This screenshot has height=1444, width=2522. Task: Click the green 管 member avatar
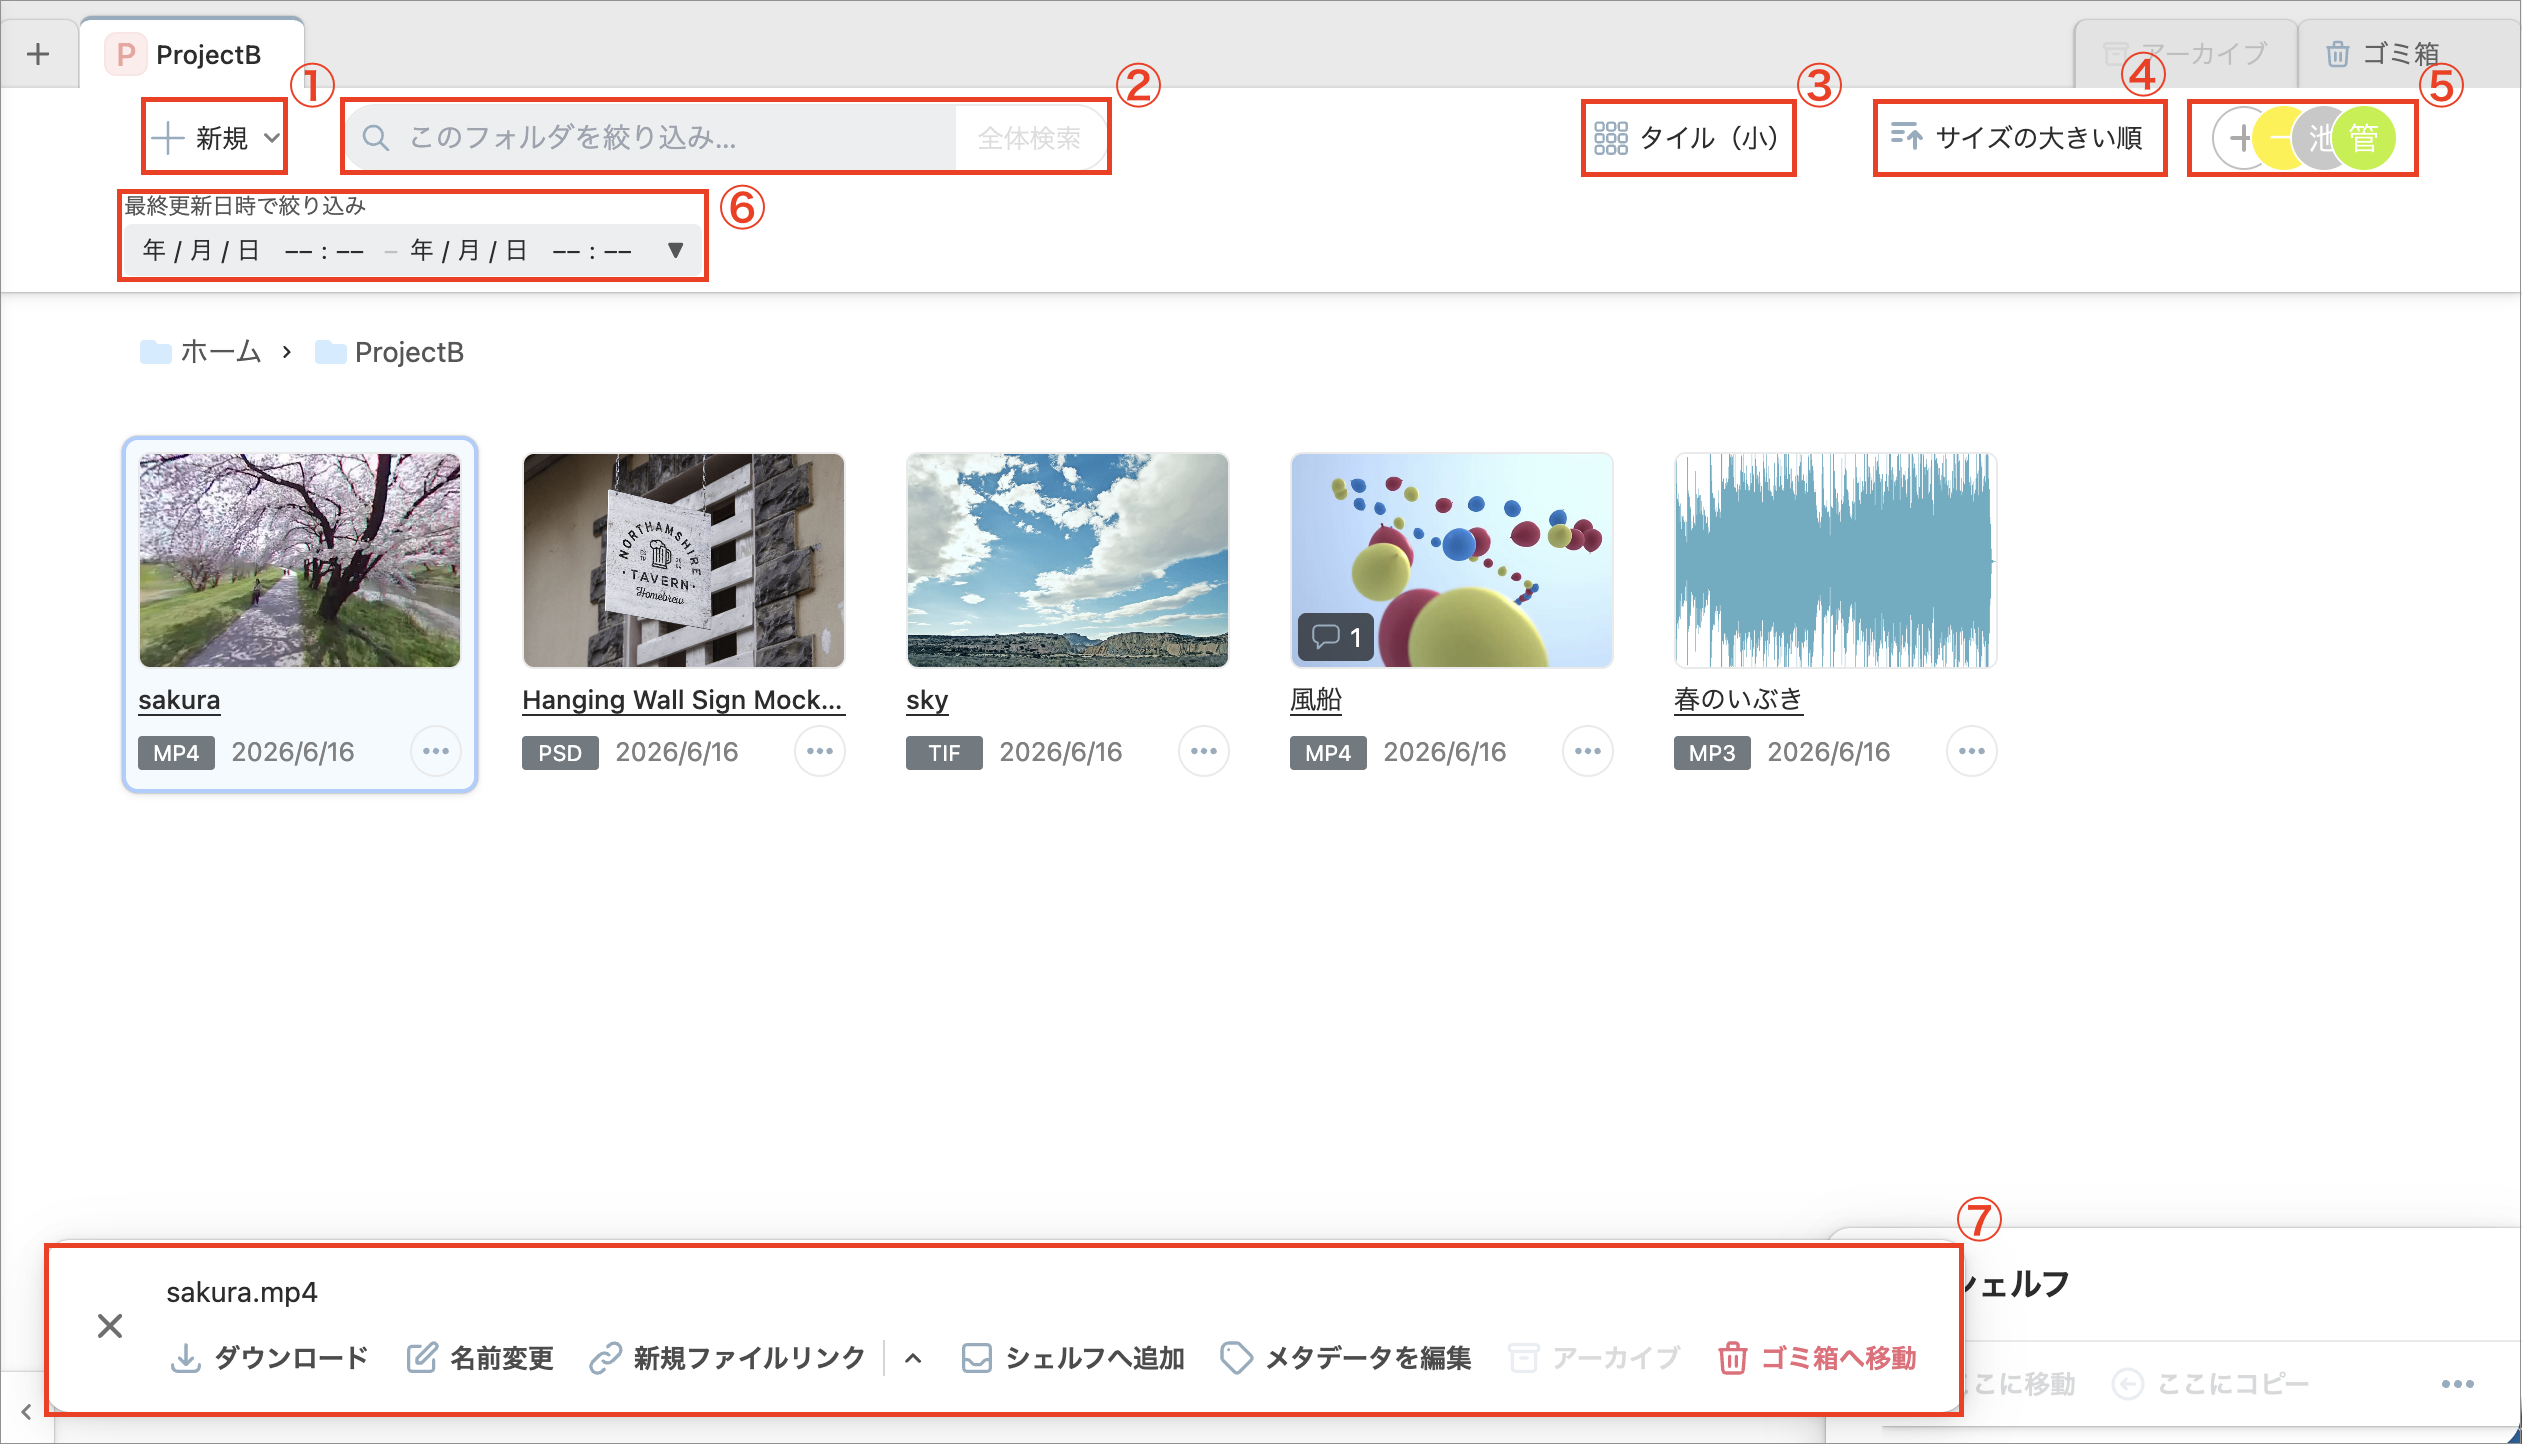[2364, 138]
